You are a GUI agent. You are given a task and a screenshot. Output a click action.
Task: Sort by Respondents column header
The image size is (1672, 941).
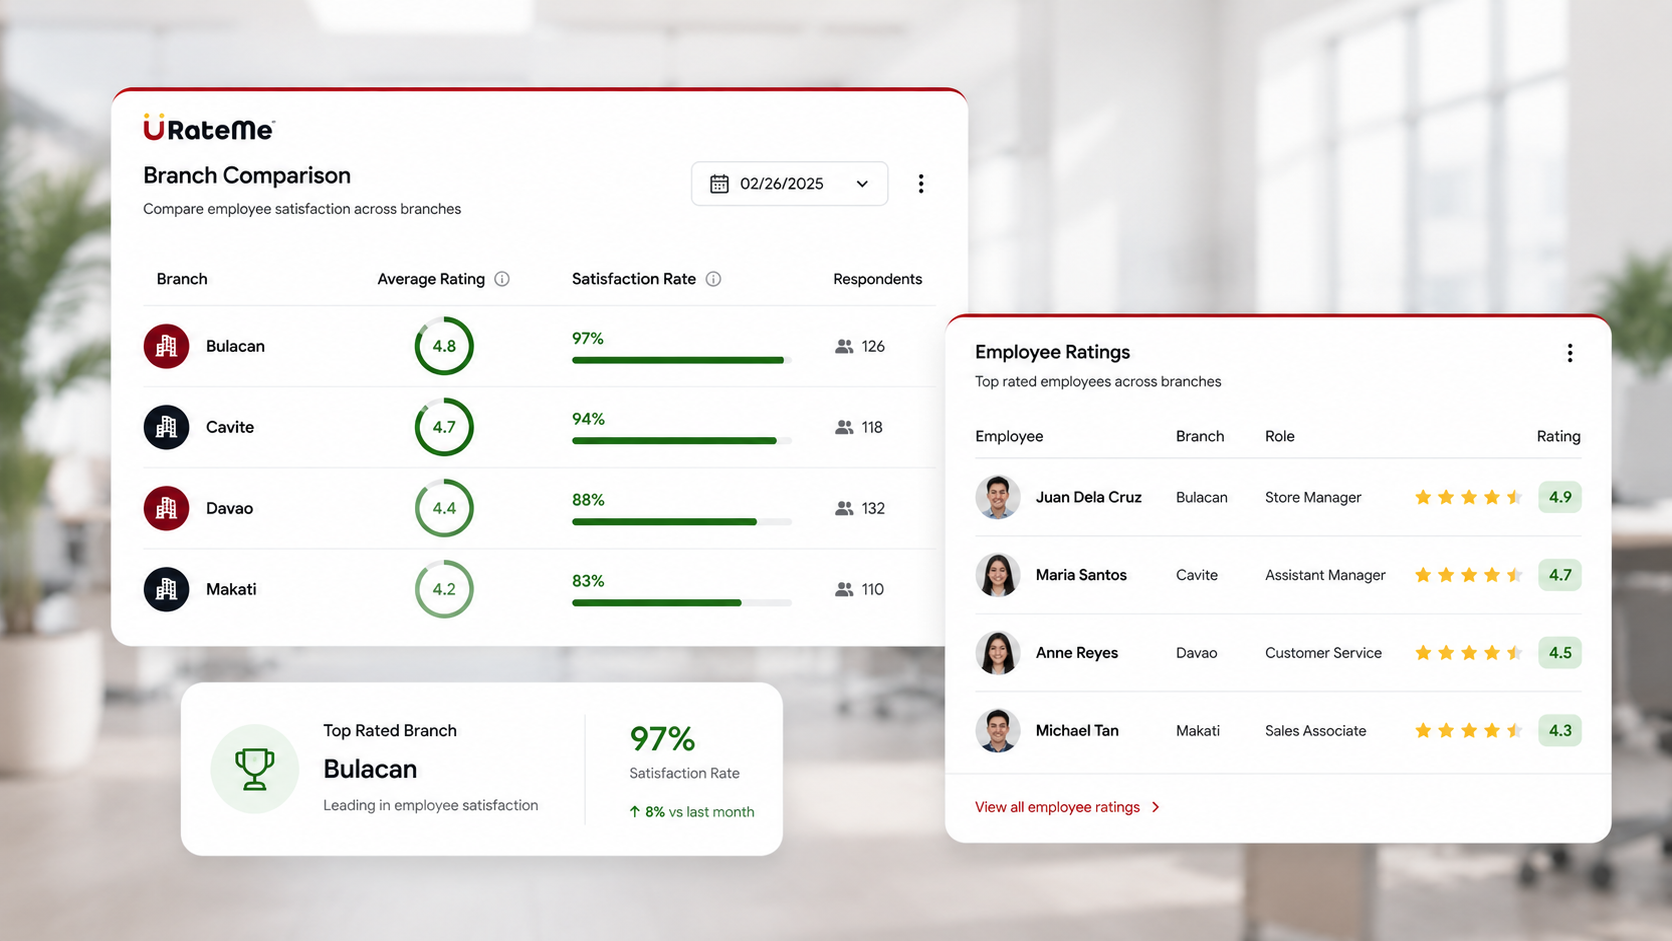[x=877, y=279]
